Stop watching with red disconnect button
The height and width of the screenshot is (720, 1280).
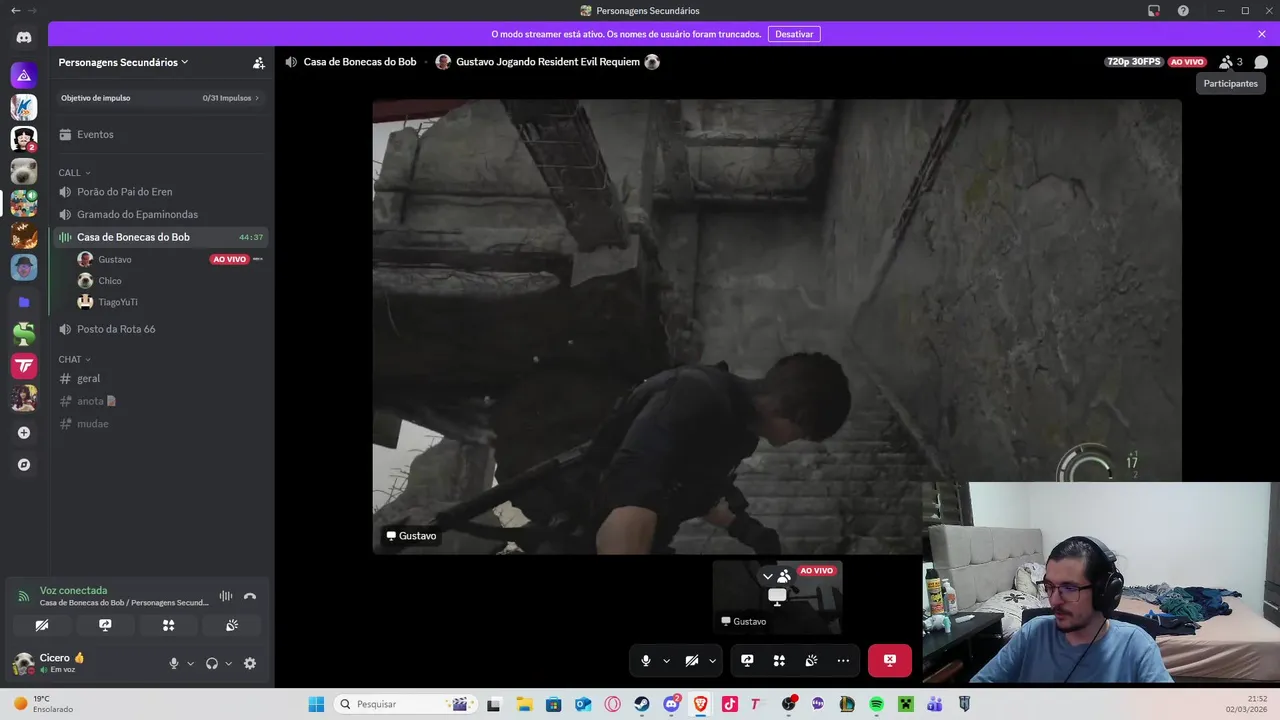(890, 661)
